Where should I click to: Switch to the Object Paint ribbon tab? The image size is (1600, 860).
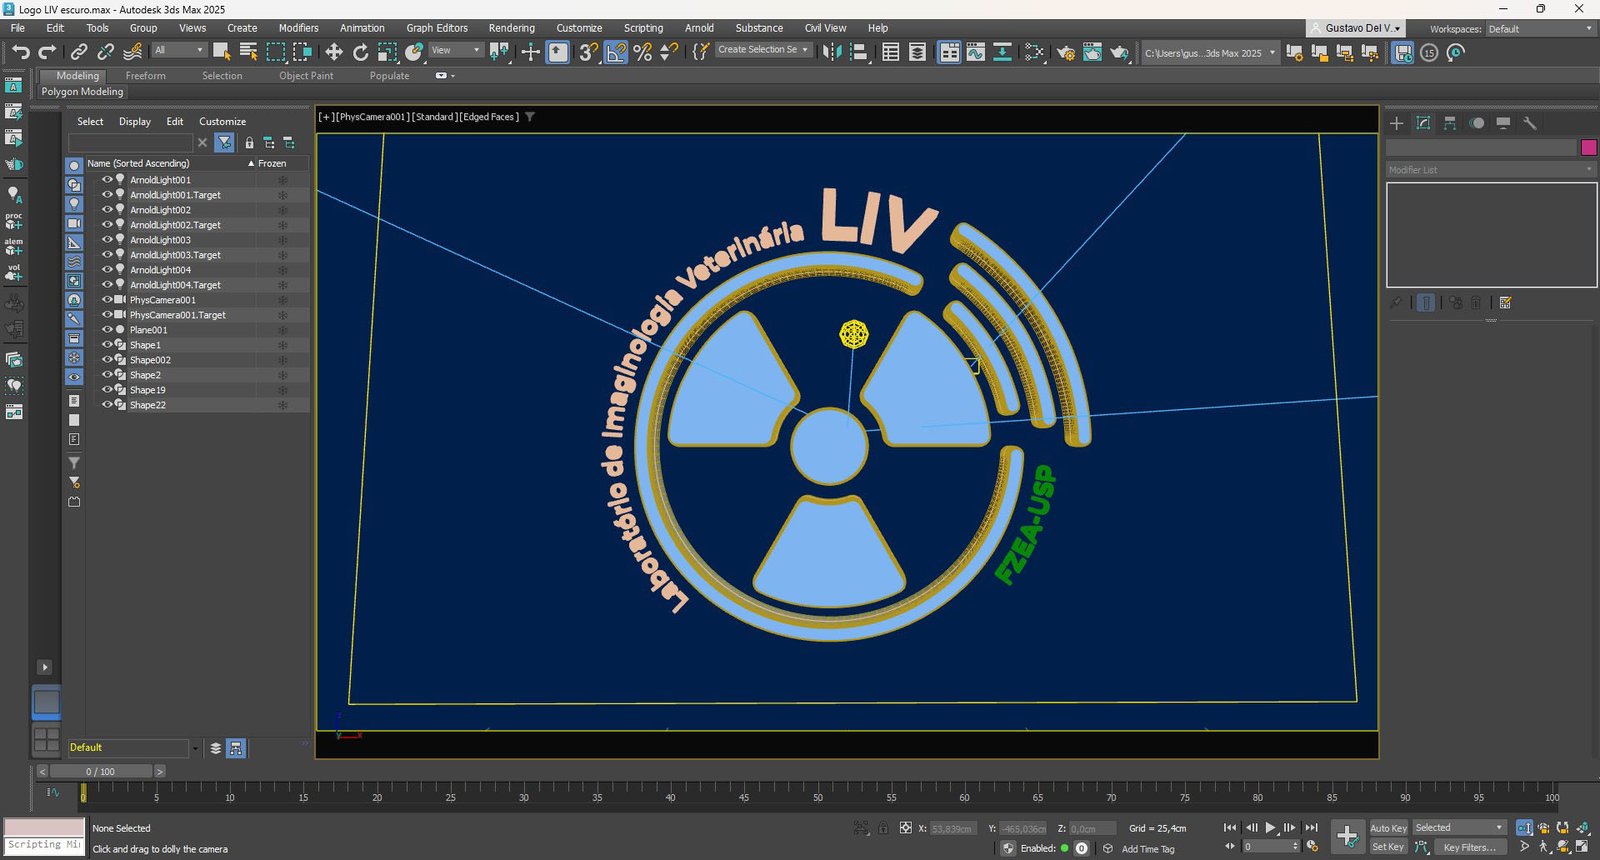pyautogui.click(x=306, y=76)
